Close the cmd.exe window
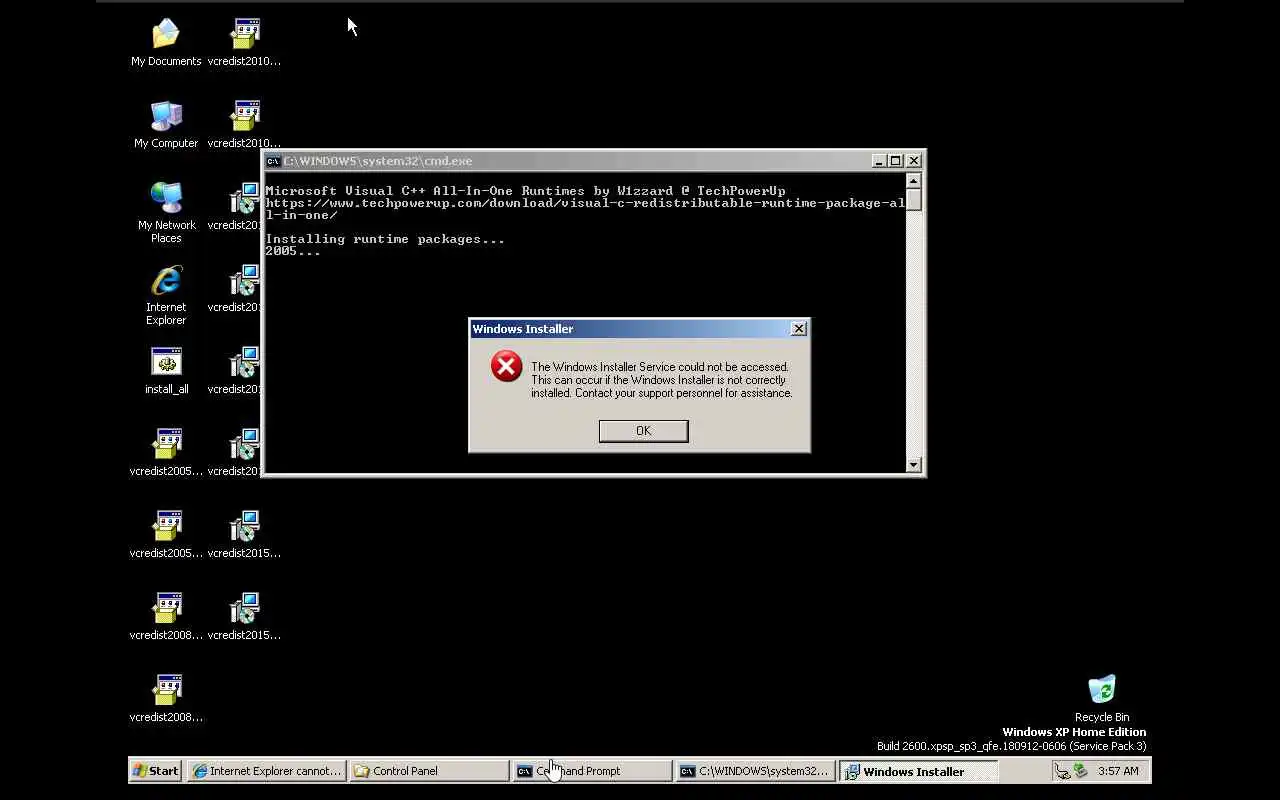The height and width of the screenshot is (800, 1280). (x=913, y=161)
